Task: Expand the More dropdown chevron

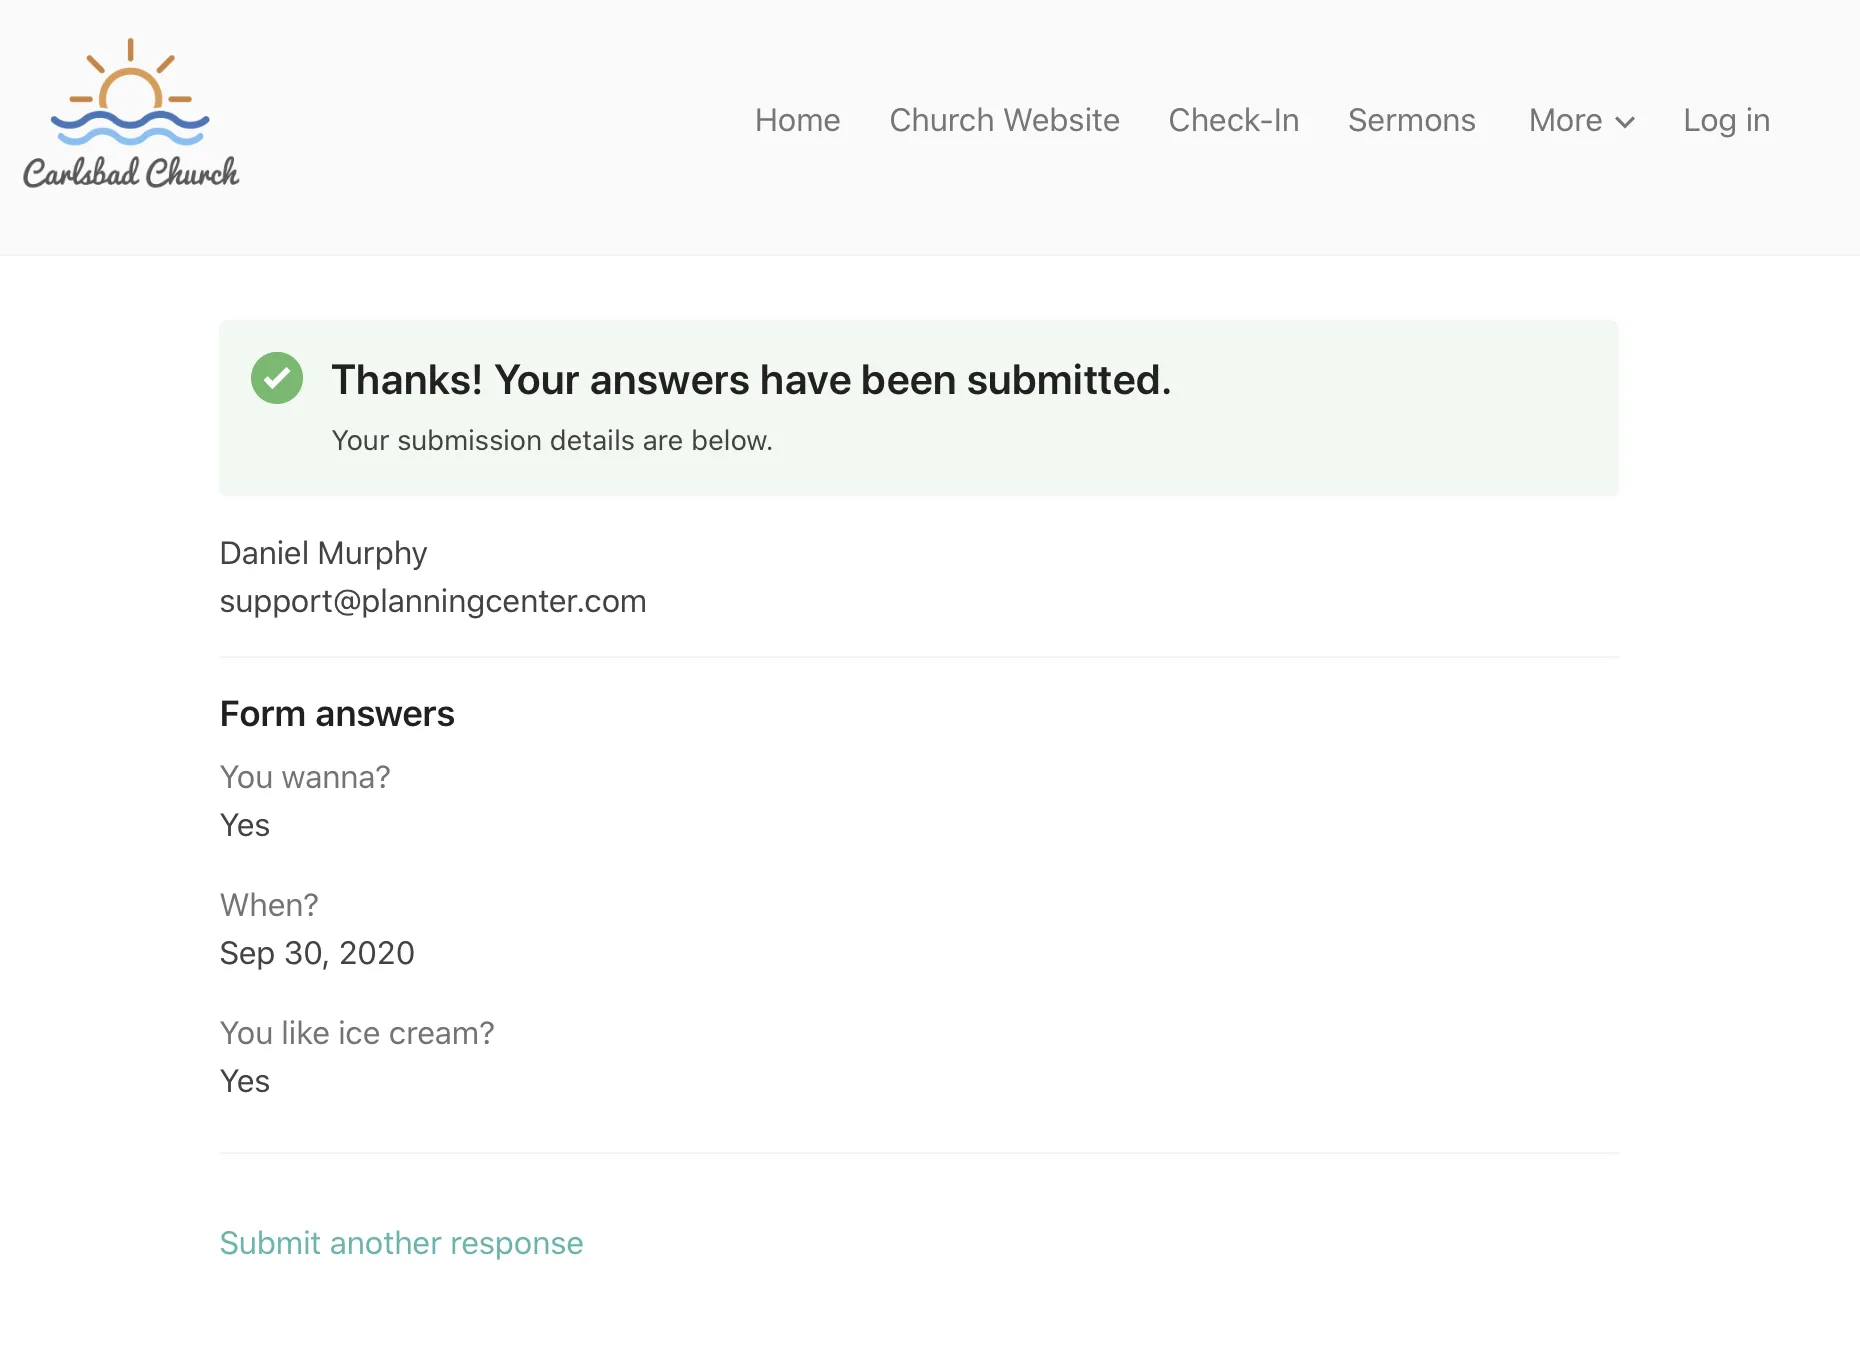Action: point(1625,122)
